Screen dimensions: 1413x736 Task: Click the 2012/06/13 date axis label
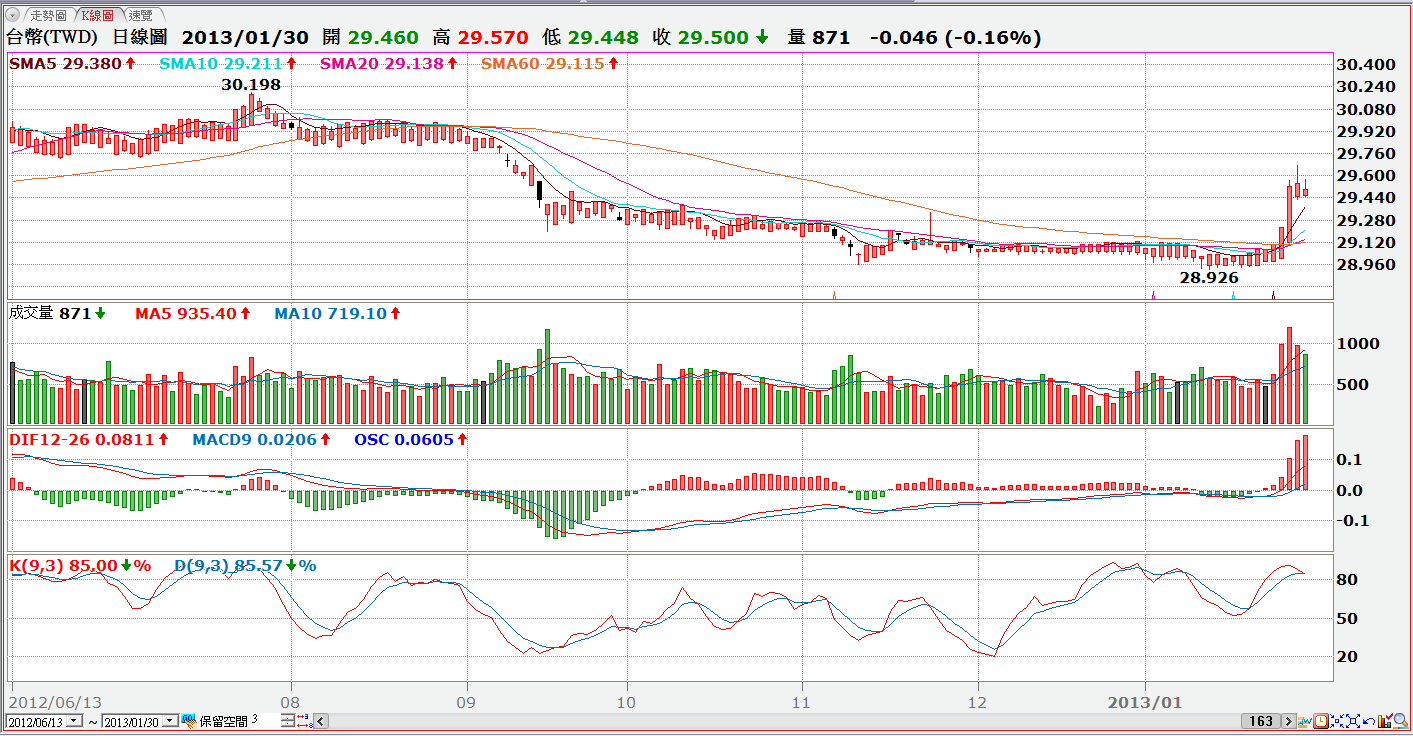click(55, 702)
